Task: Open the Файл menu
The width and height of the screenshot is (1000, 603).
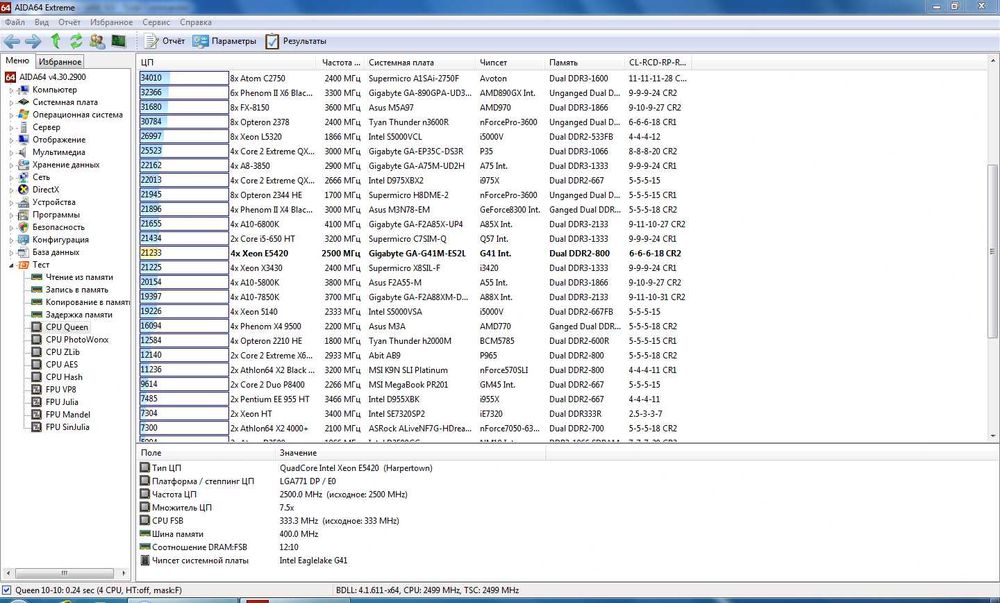Action: point(15,22)
